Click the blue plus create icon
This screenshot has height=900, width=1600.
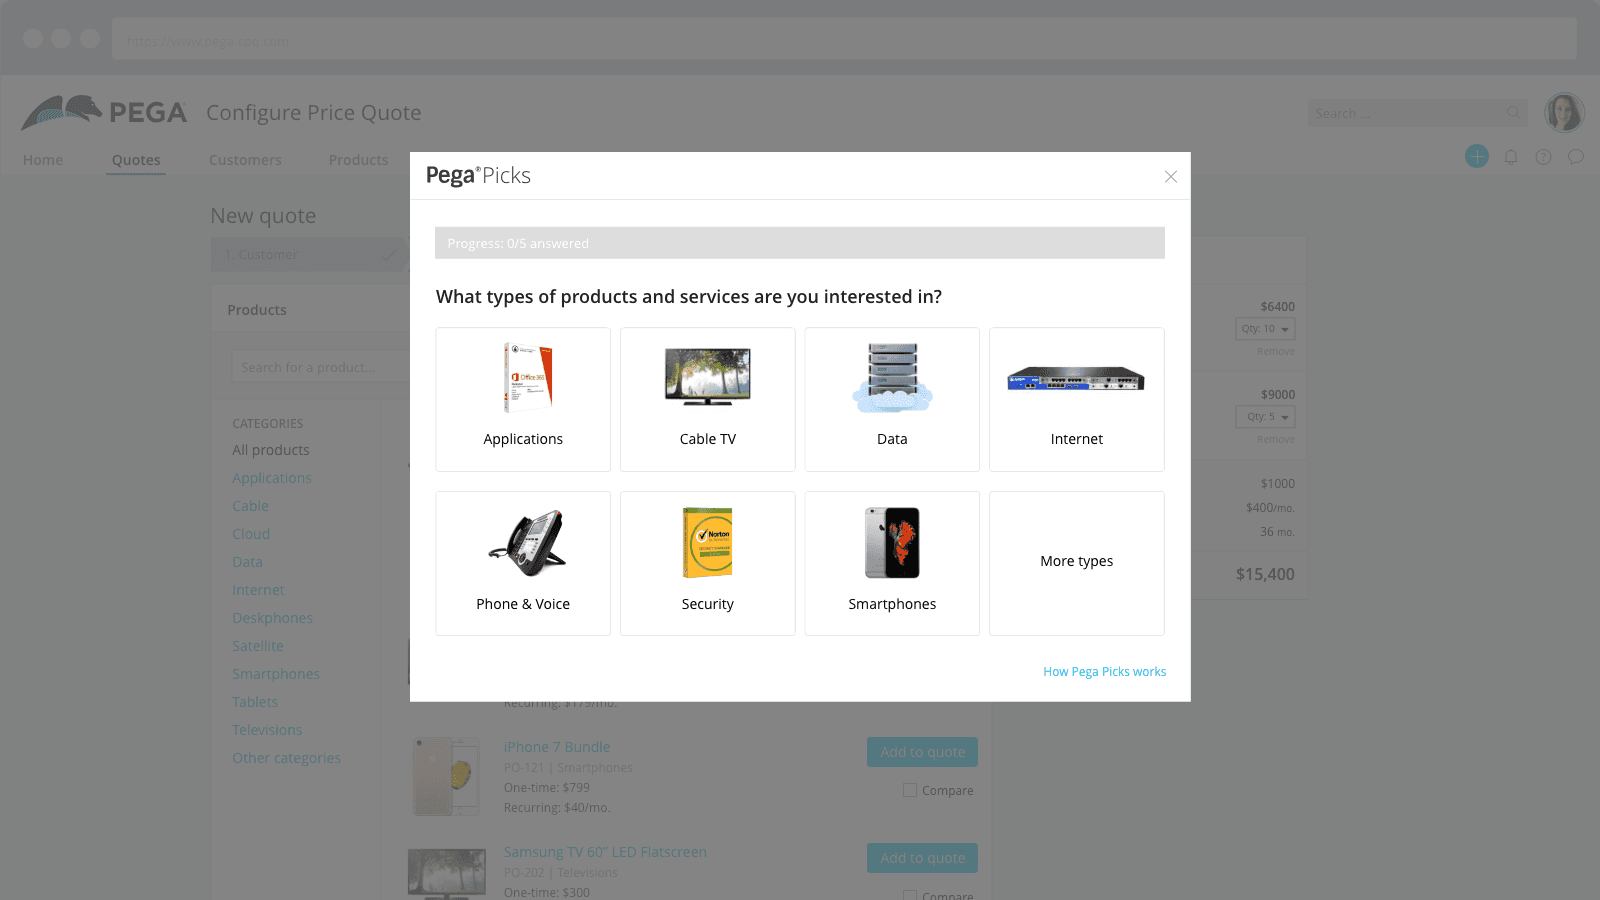click(x=1477, y=156)
